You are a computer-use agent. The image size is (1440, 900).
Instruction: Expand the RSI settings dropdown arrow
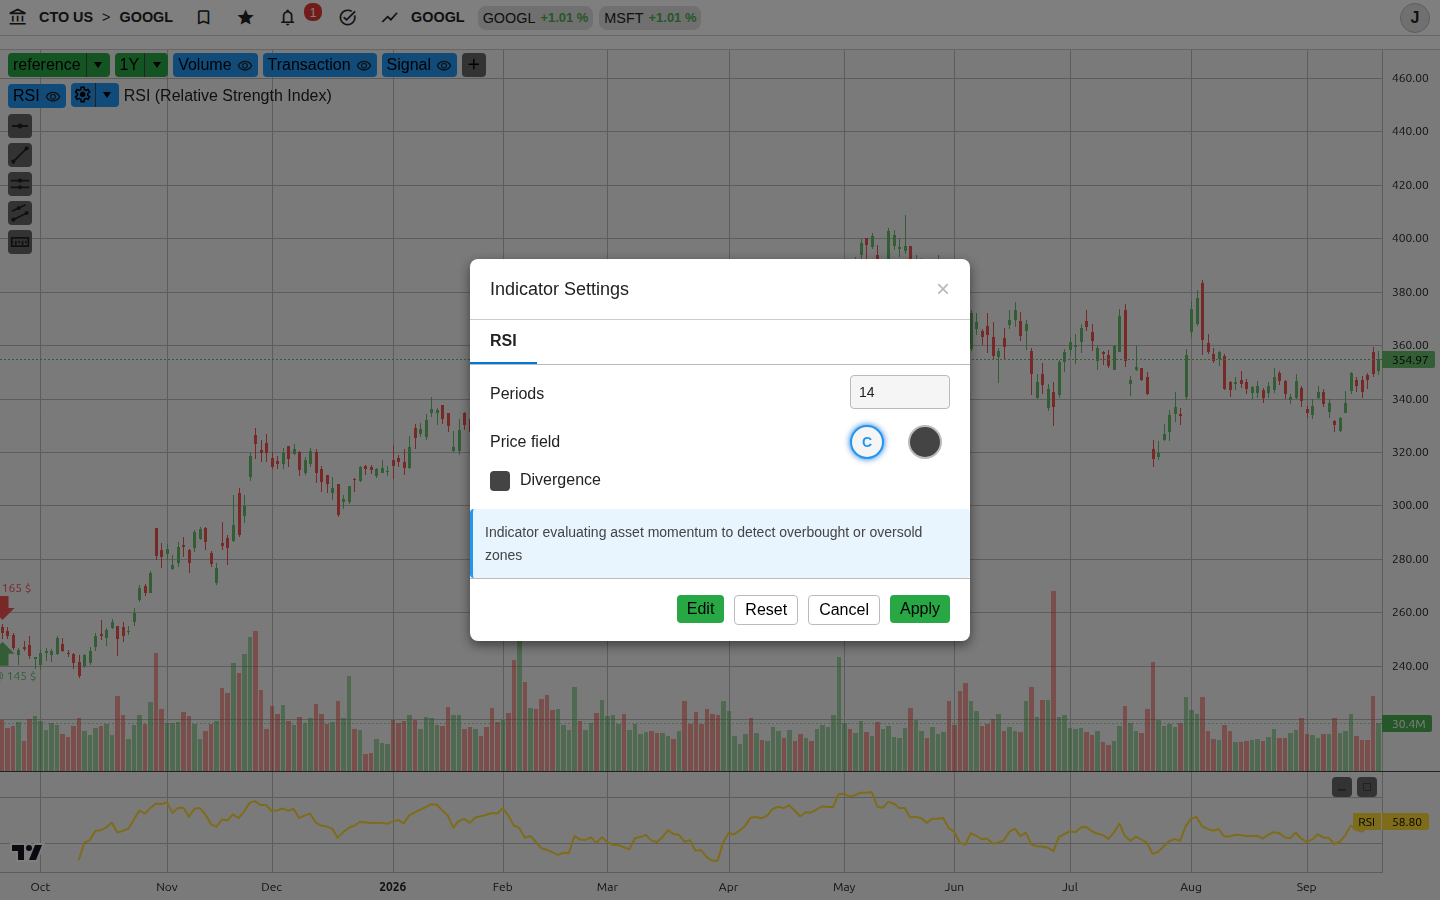(107, 95)
